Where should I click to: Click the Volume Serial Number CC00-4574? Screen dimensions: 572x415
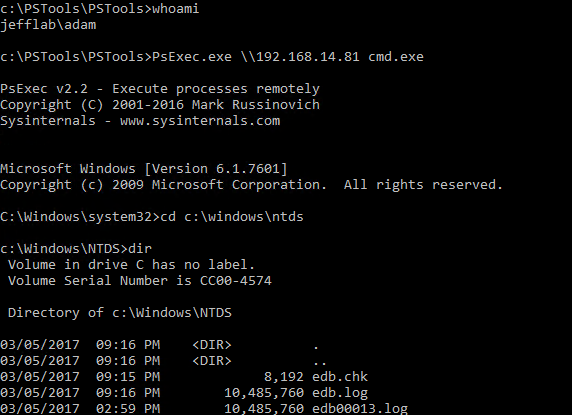coord(140,280)
